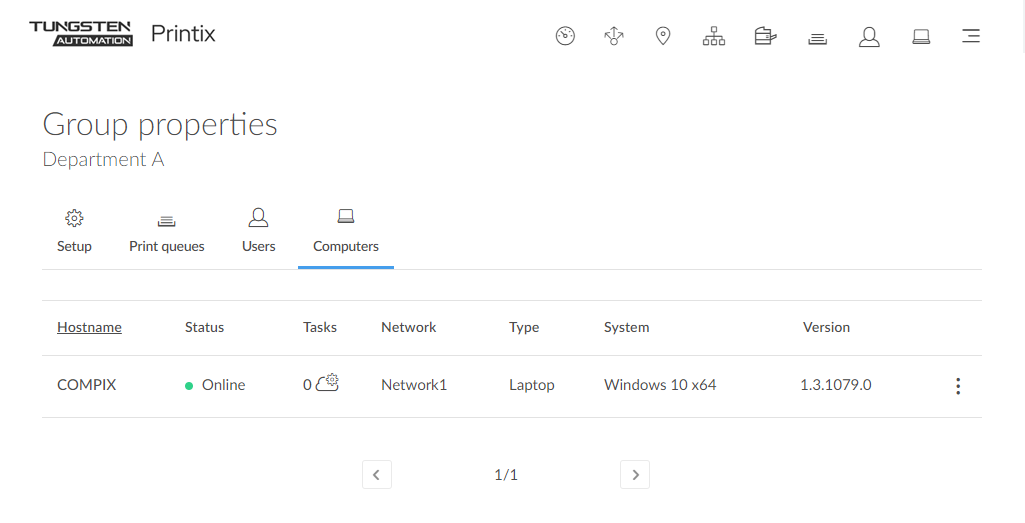The image size is (1025, 523).
Task: Click the tasks cloud gear icon for COMPIX
Action: click(x=328, y=383)
